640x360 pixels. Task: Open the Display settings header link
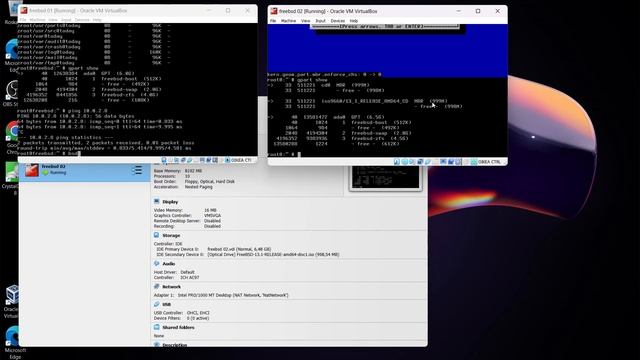pyautogui.click(x=170, y=202)
